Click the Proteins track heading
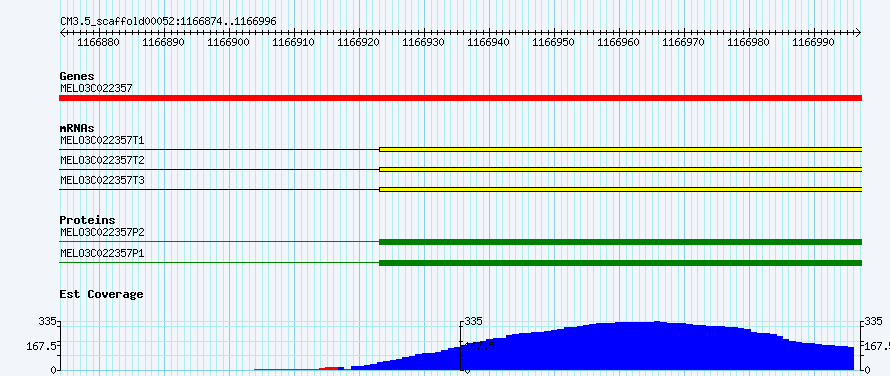The height and width of the screenshot is (376, 890). point(87,220)
